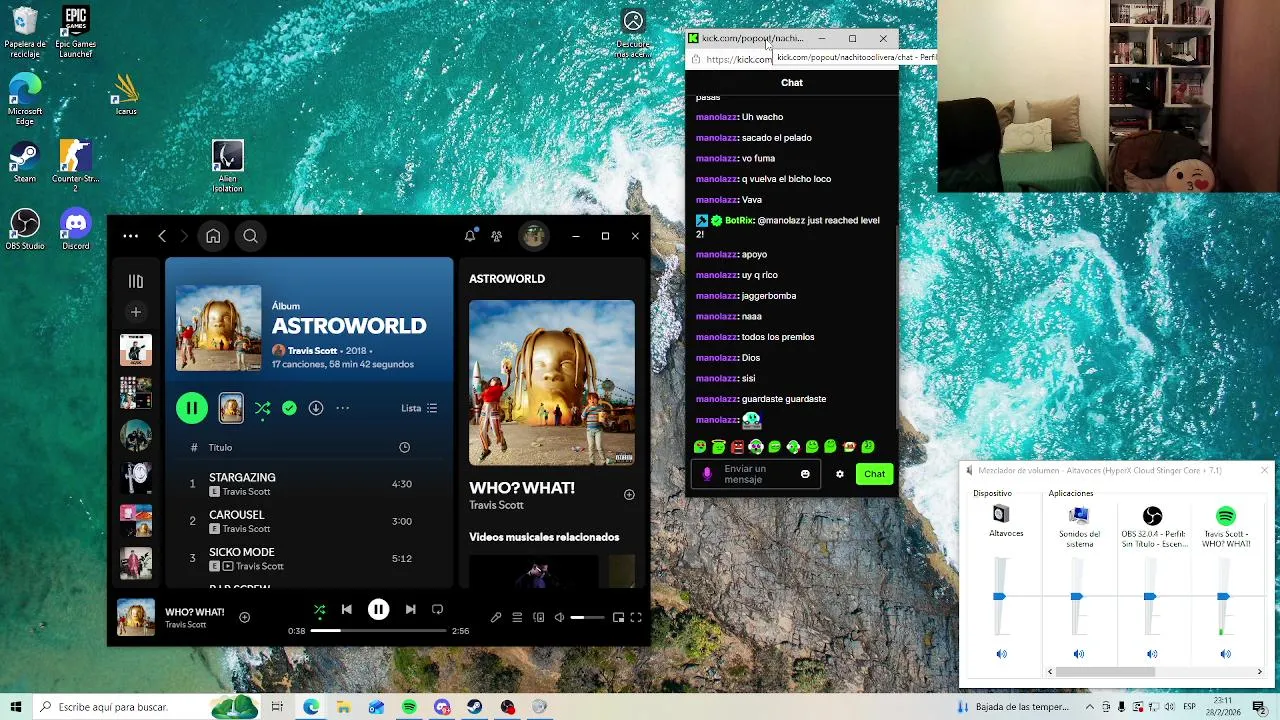Open connect to a device
The width and height of the screenshot is (1280, 720).
coord(539,618)
